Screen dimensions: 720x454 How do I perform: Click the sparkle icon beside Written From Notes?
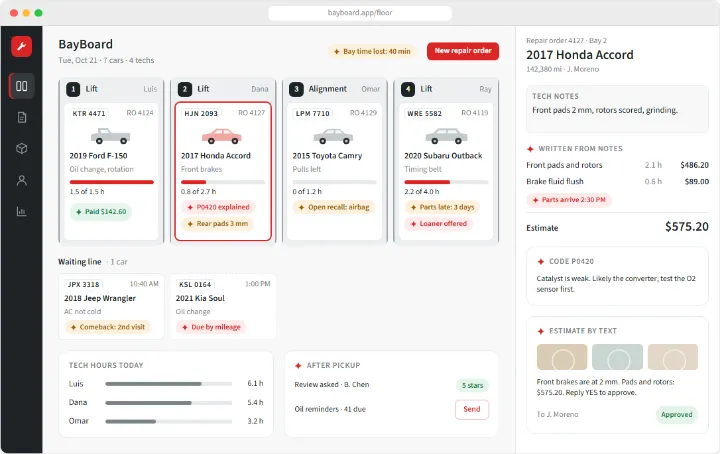point(530,149)
